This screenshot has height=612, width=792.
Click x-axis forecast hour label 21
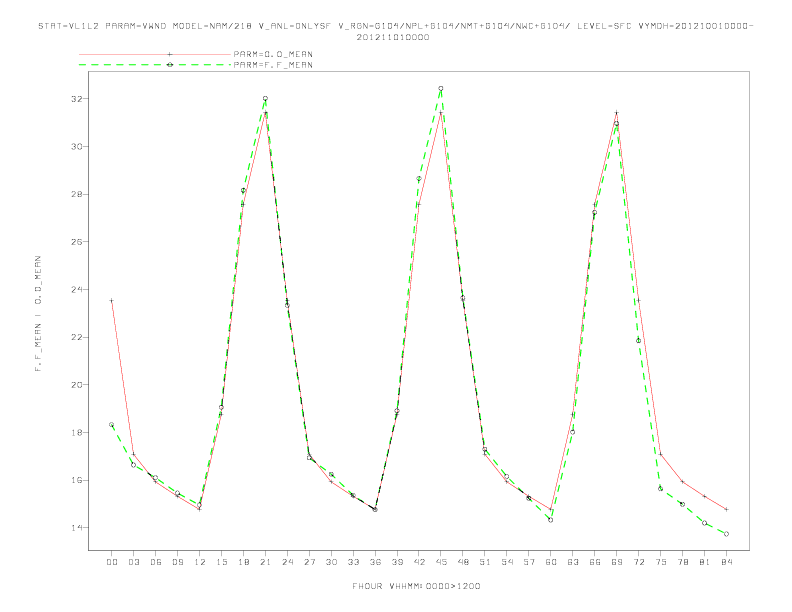coord(265,562)
